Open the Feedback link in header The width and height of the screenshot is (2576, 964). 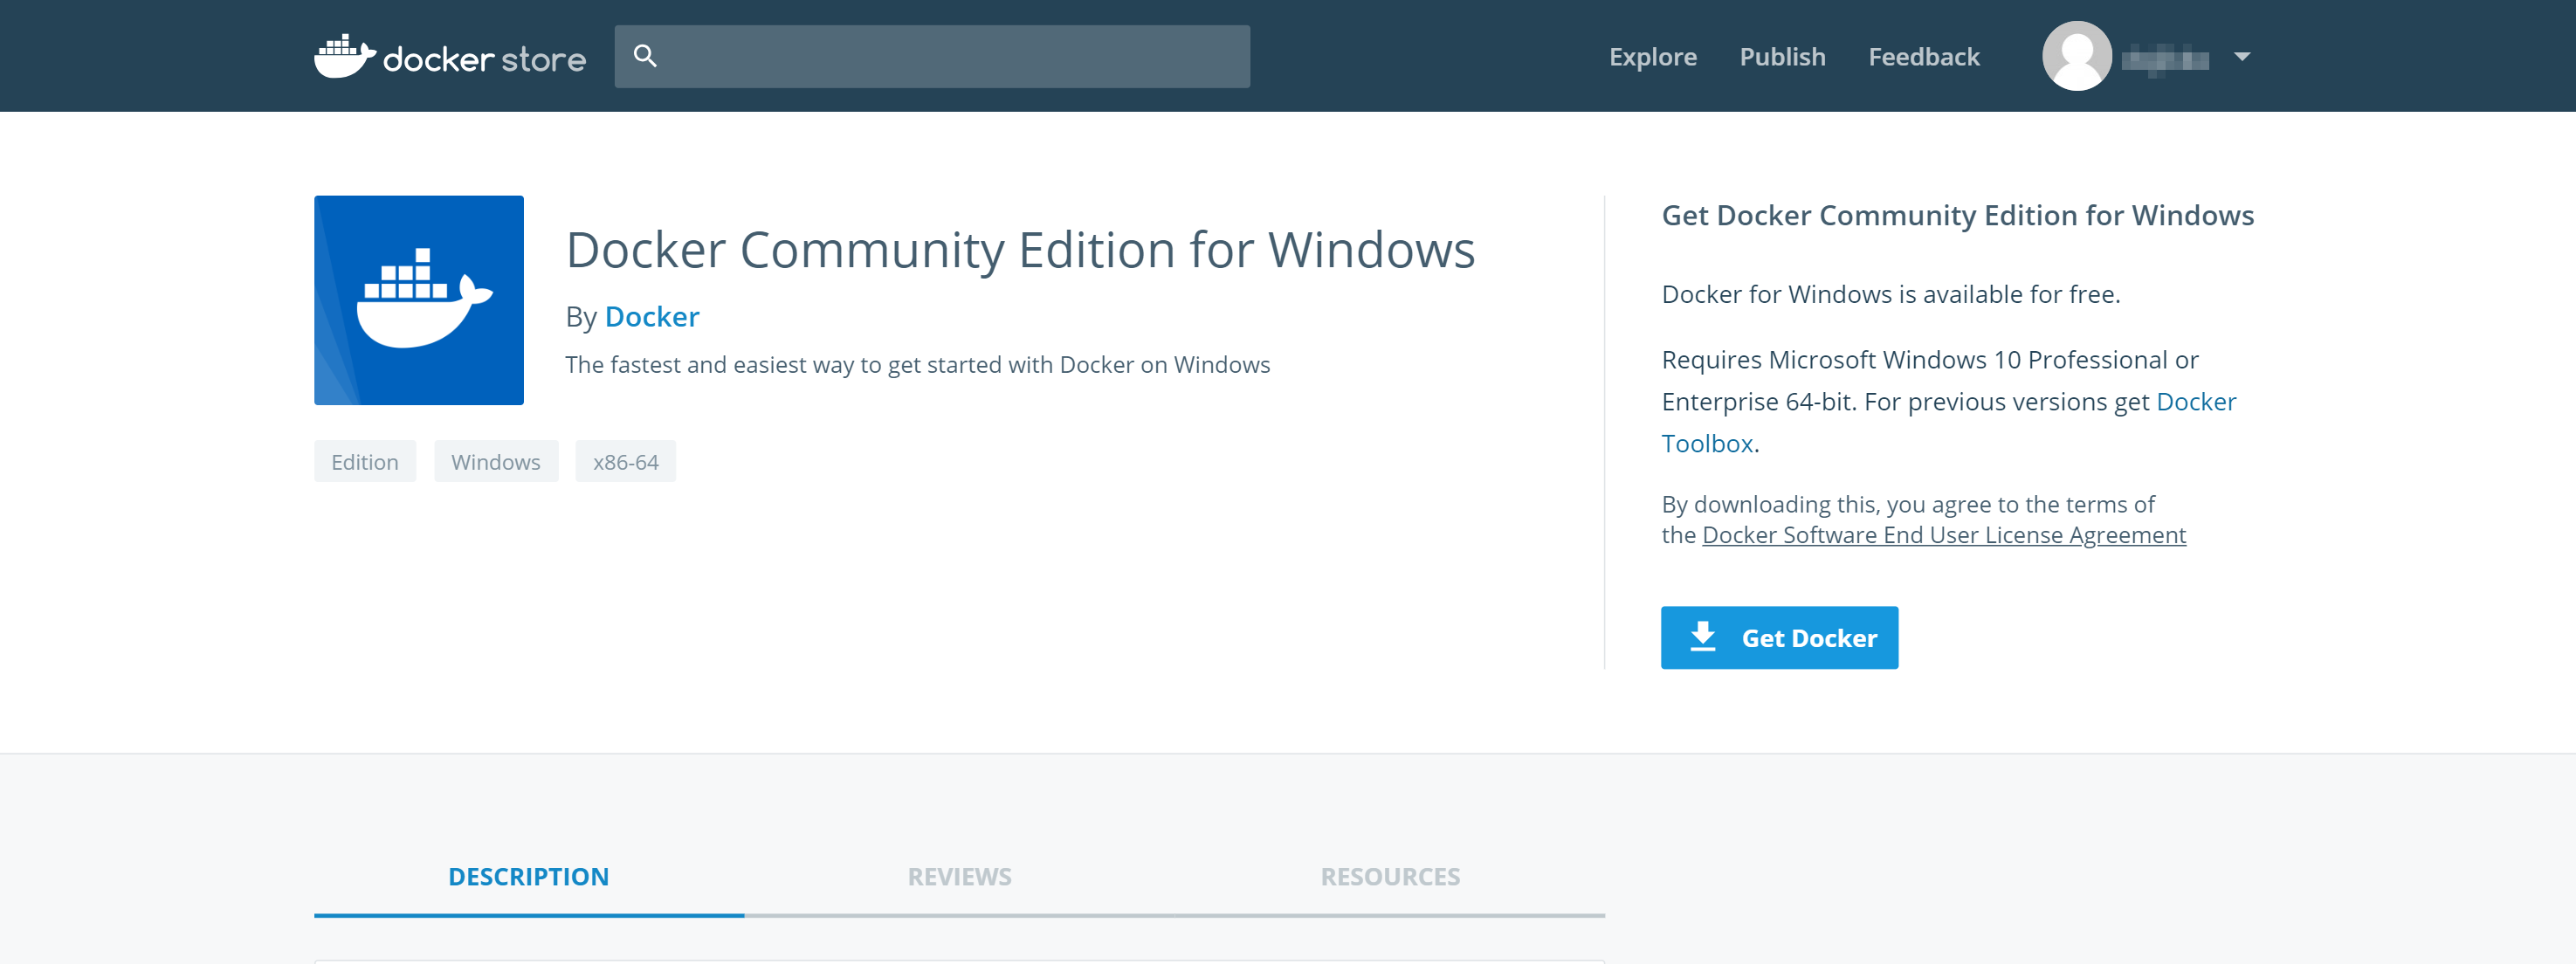[1923, 57]
